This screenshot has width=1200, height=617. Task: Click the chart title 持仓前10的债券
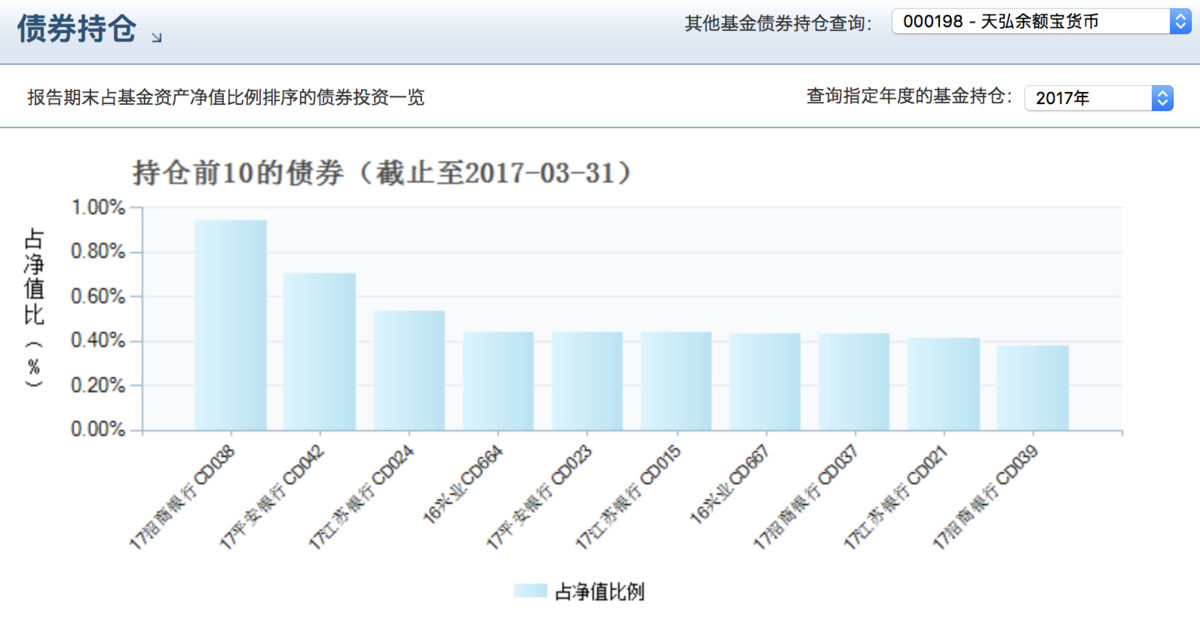[384, 172]
